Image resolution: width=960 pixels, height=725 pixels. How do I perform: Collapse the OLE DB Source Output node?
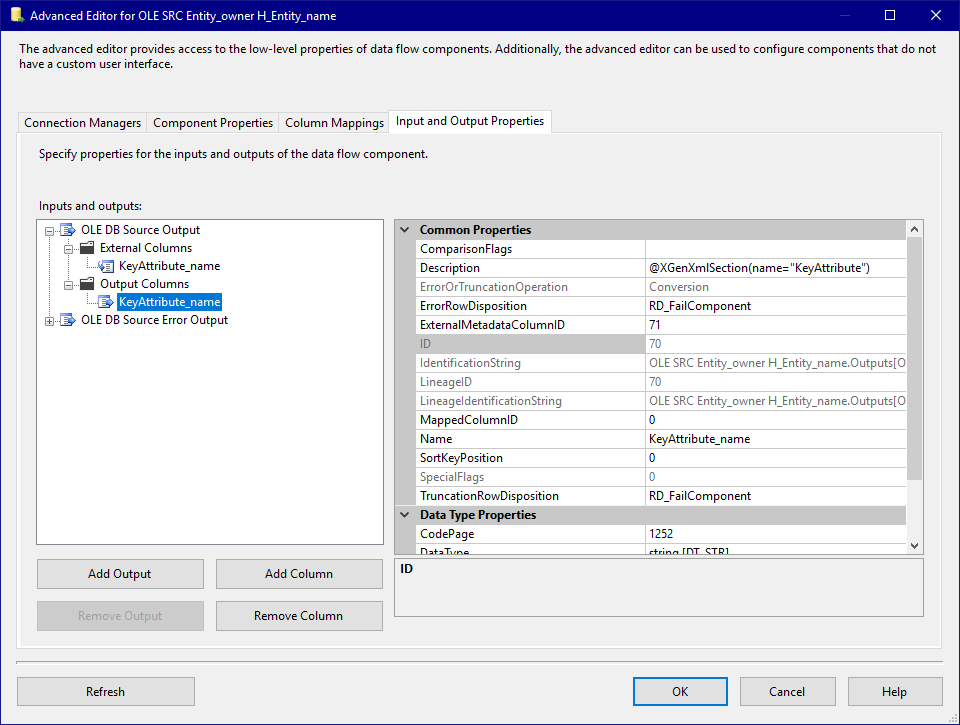coord(49,231)
